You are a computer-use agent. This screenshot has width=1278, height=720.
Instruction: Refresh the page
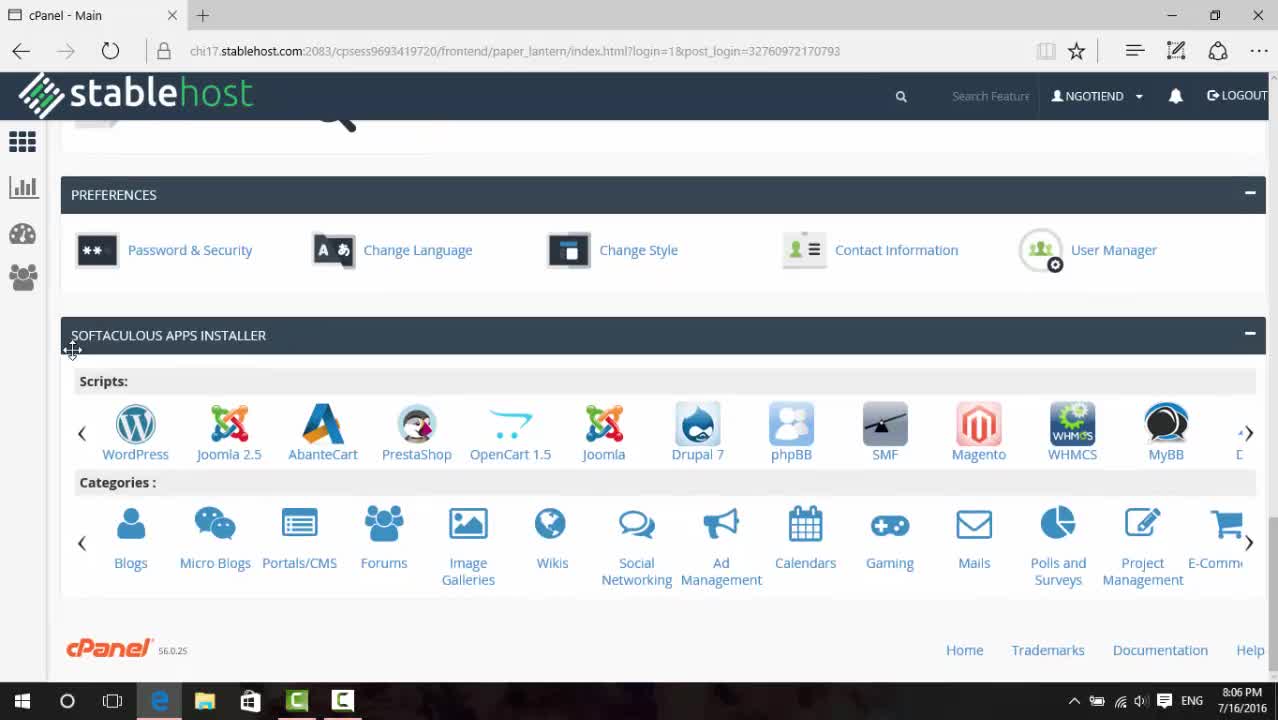coord(110,51)
